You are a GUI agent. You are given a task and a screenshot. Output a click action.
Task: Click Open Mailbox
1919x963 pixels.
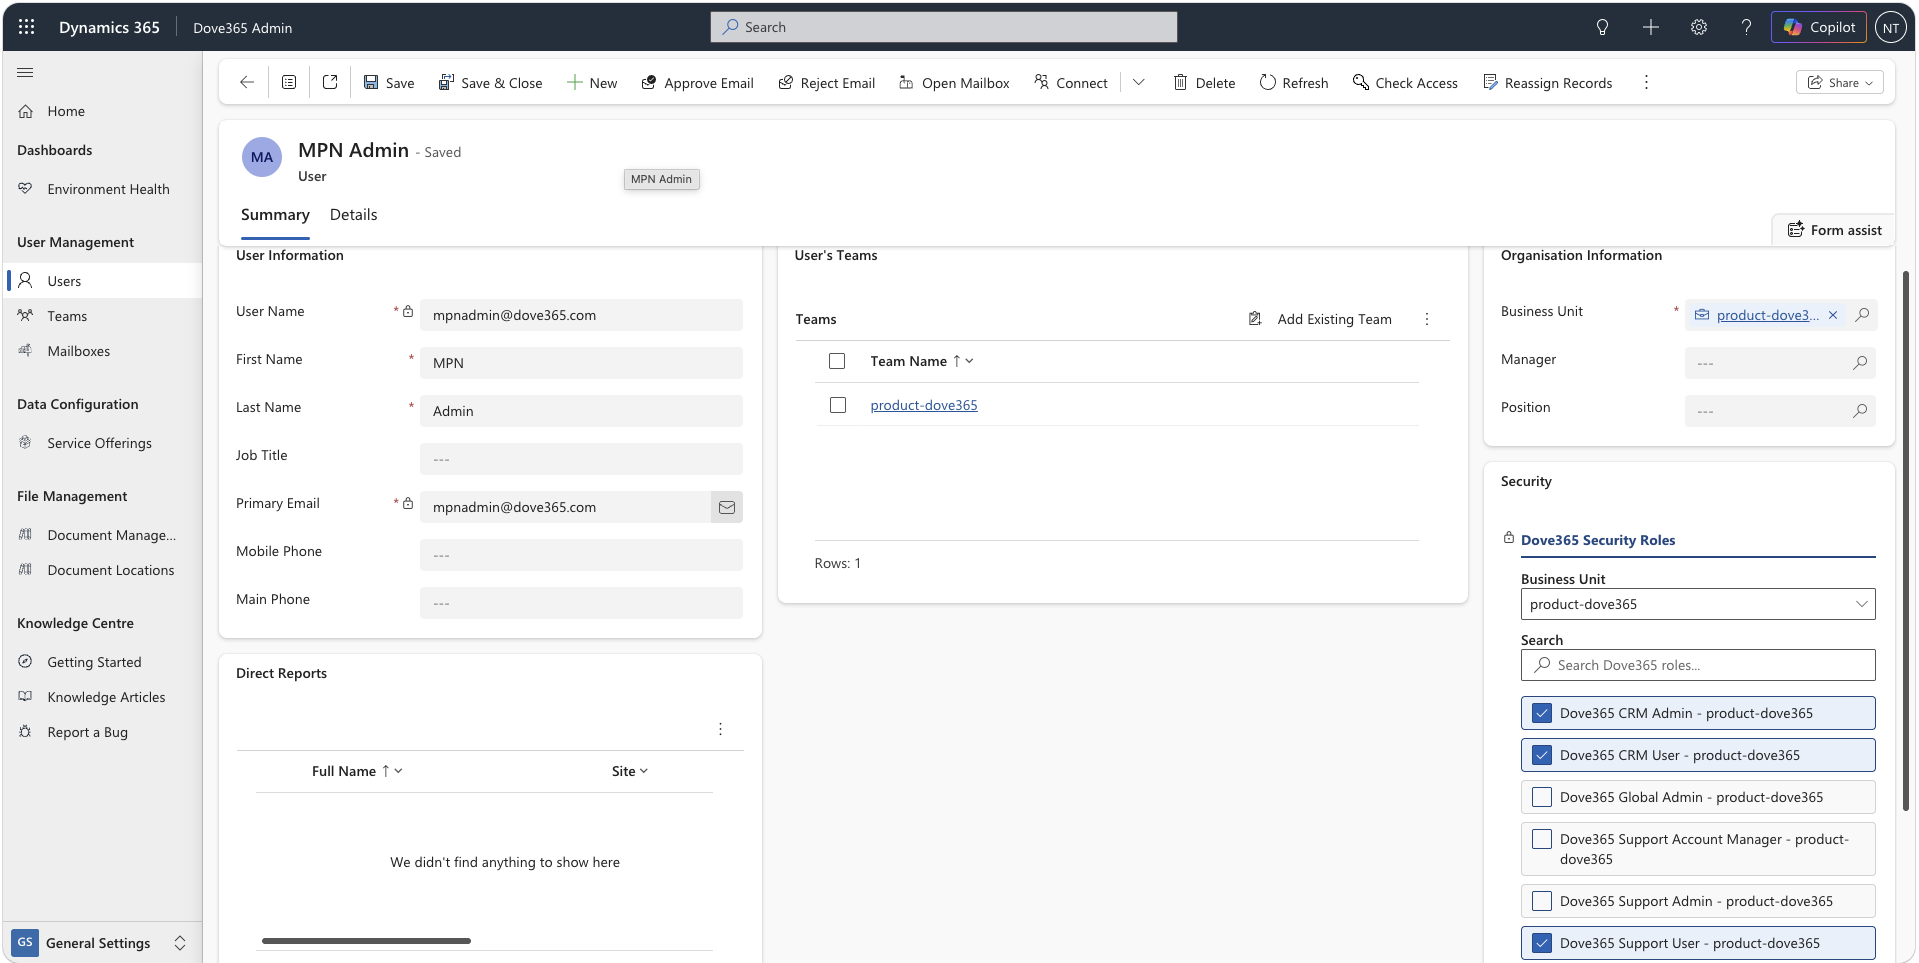[953, 83]
